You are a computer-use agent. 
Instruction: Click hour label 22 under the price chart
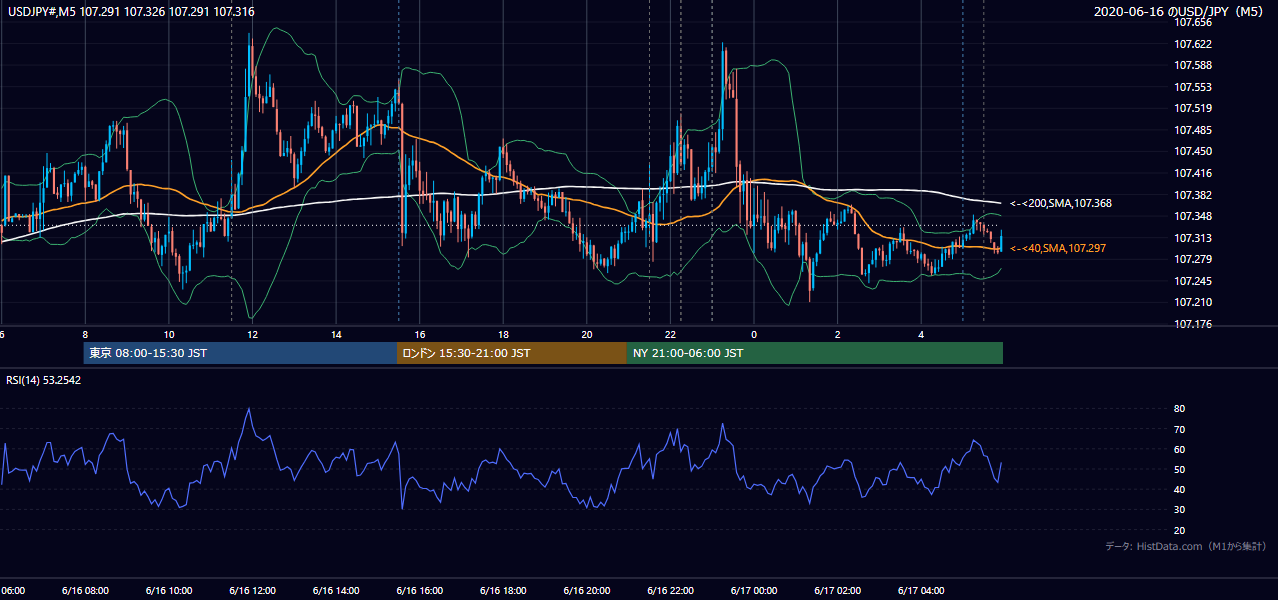671,334
